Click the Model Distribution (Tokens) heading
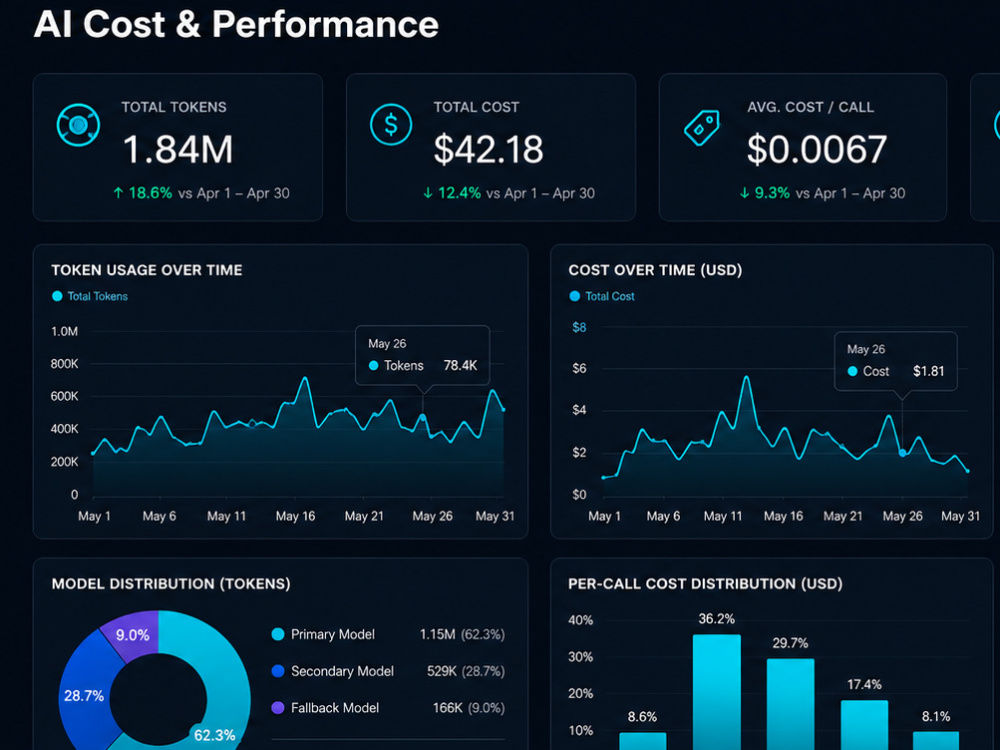 [171, 584]
